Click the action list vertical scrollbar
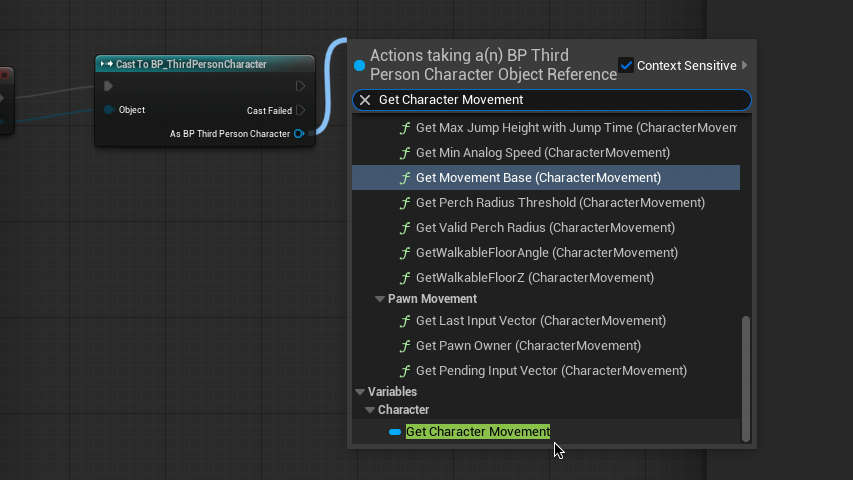The height and width of the screenshot is (480, 853). click(x=745, y=378)
